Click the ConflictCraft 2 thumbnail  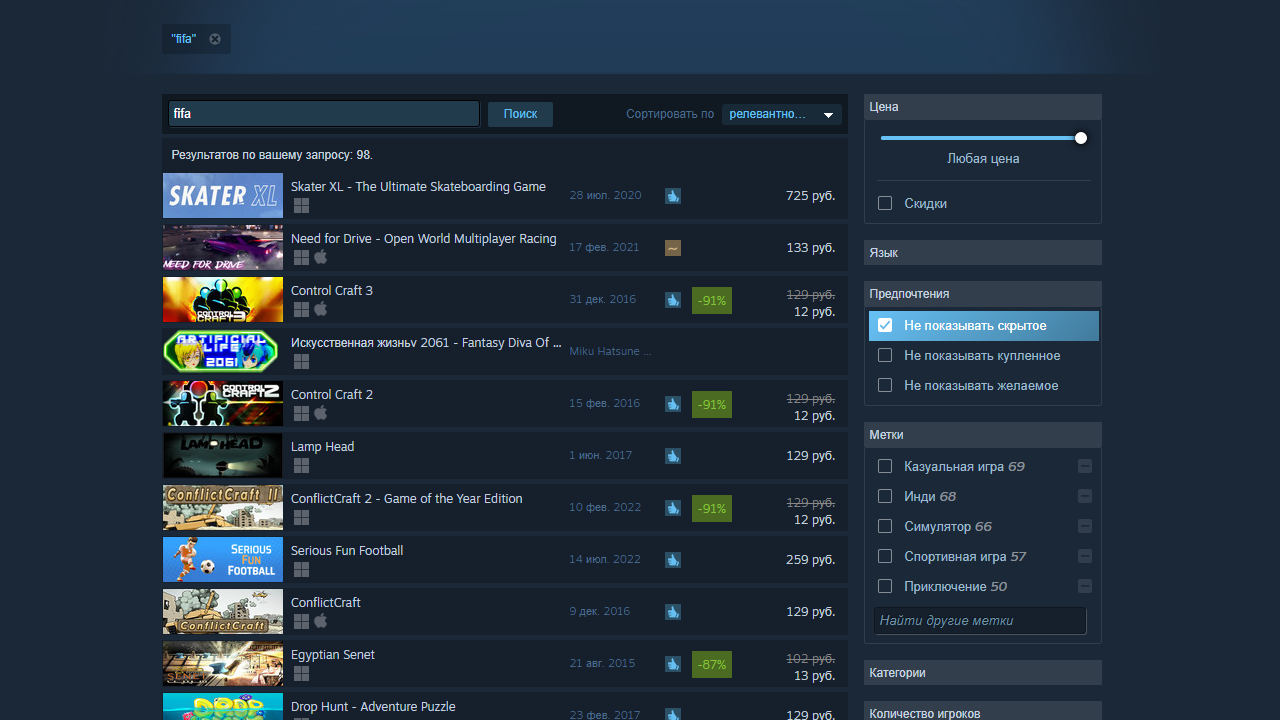point(223,508)
